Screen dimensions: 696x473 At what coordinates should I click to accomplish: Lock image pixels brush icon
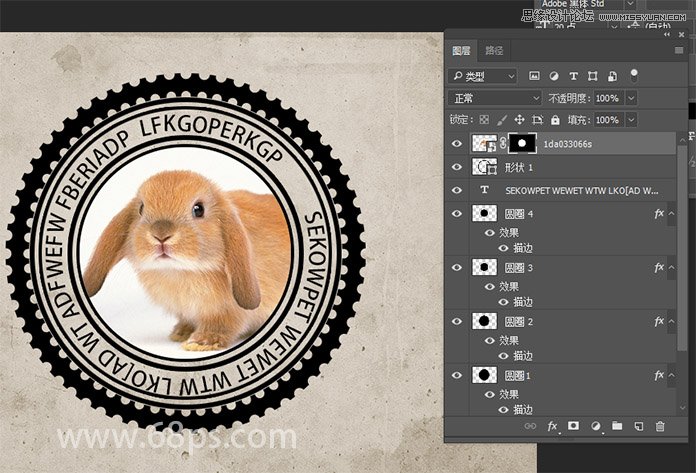point(502,119)
